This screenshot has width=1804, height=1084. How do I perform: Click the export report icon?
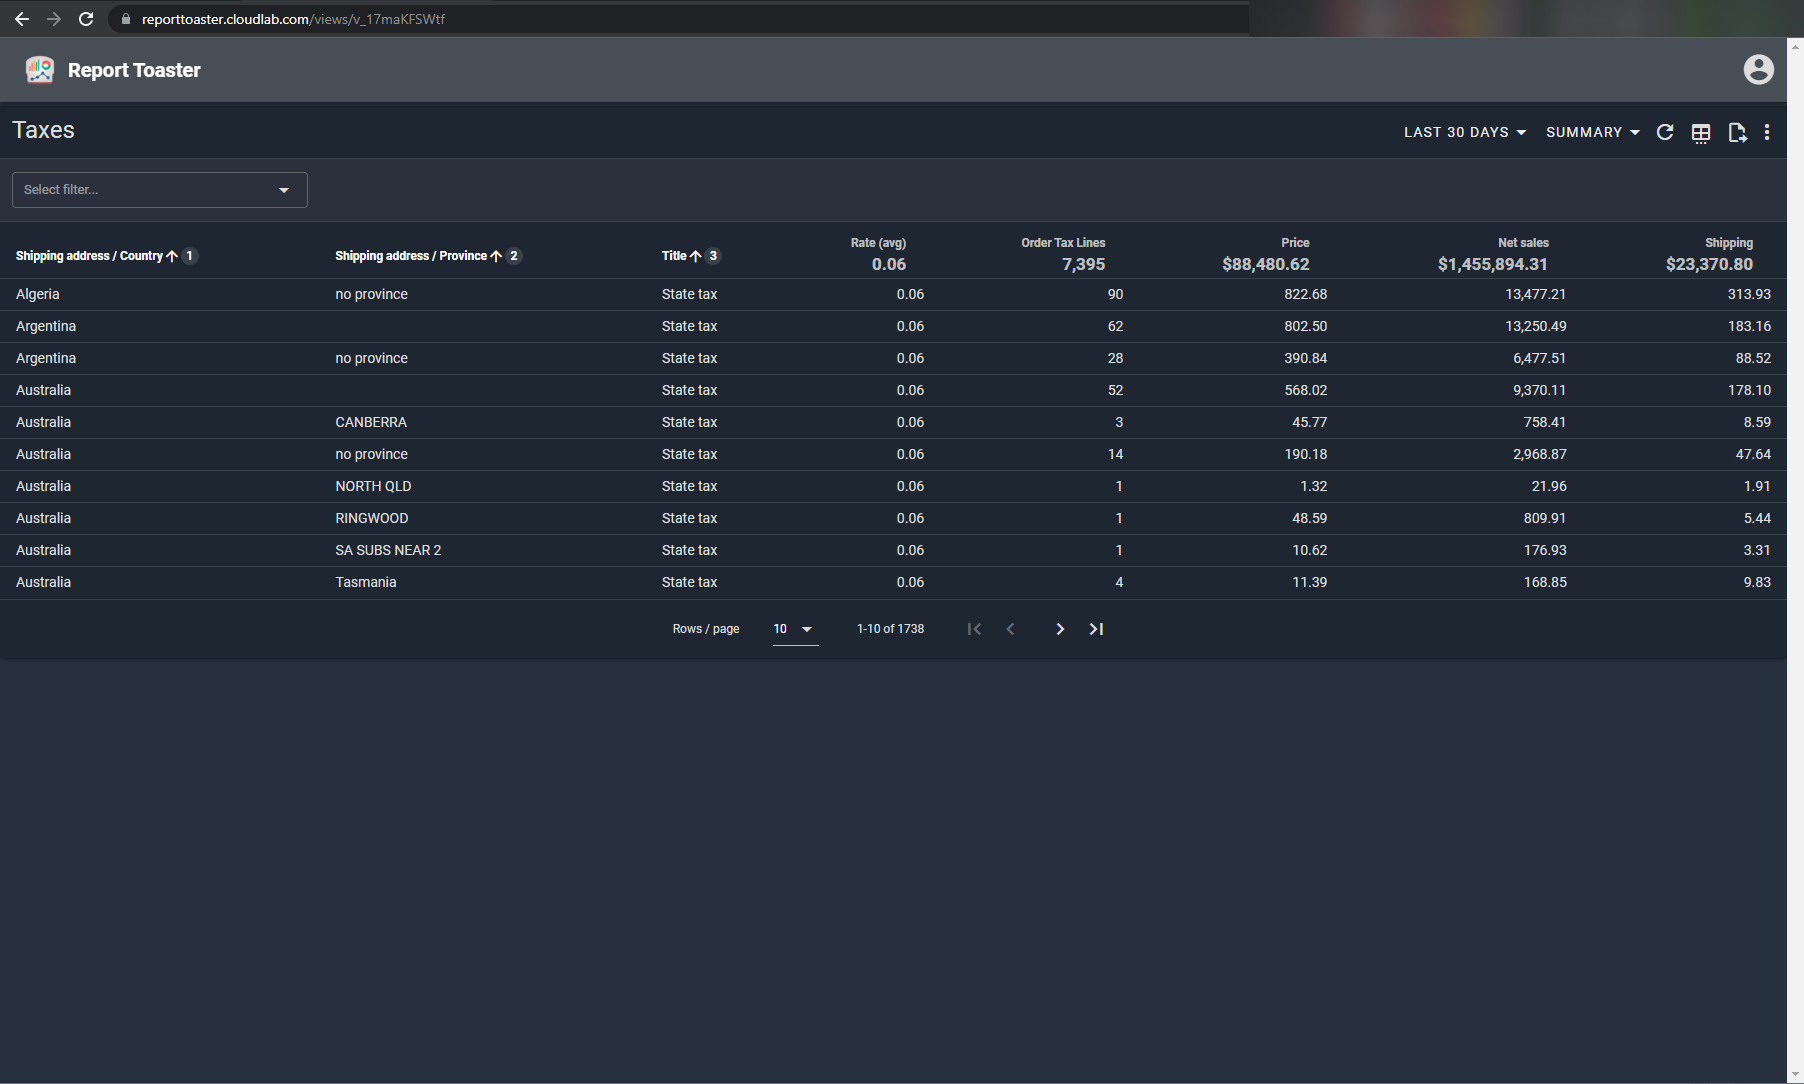[1737, 132]
